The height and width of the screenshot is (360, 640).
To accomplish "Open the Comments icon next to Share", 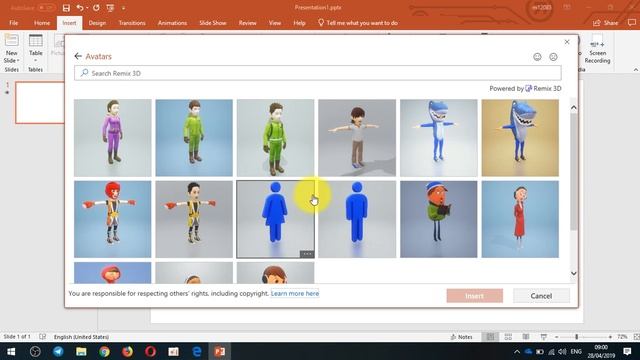I will (x=632, y=23).
